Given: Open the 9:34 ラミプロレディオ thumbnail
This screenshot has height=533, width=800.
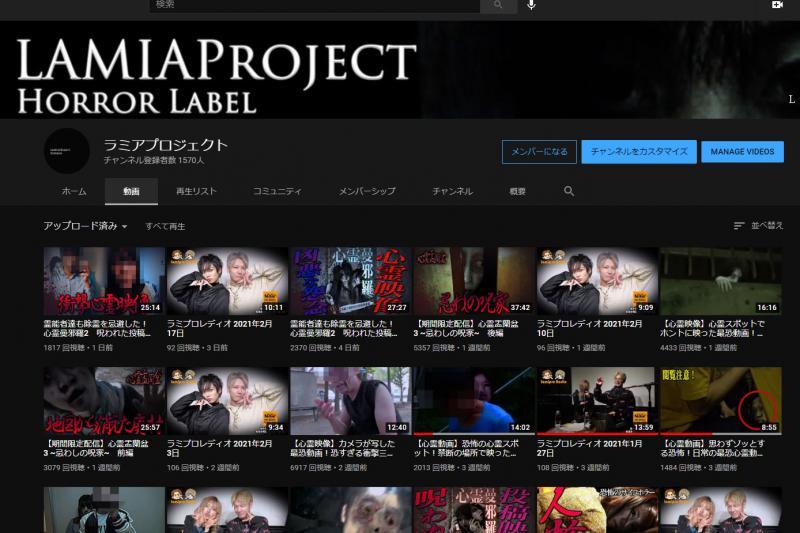Looking at the screenshot, I should 227,401.
